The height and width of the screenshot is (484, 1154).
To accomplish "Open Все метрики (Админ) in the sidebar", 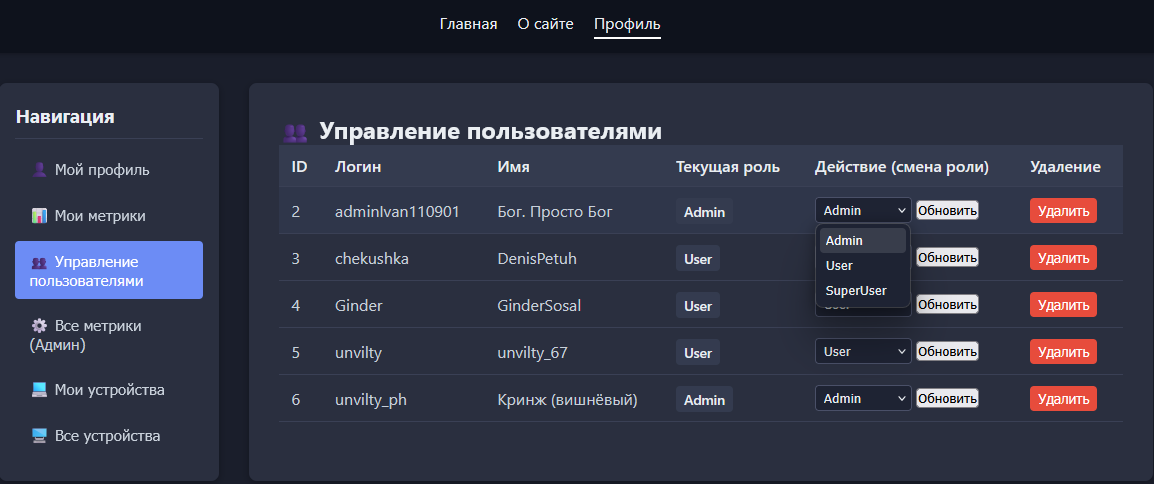I will coord(109,335).
